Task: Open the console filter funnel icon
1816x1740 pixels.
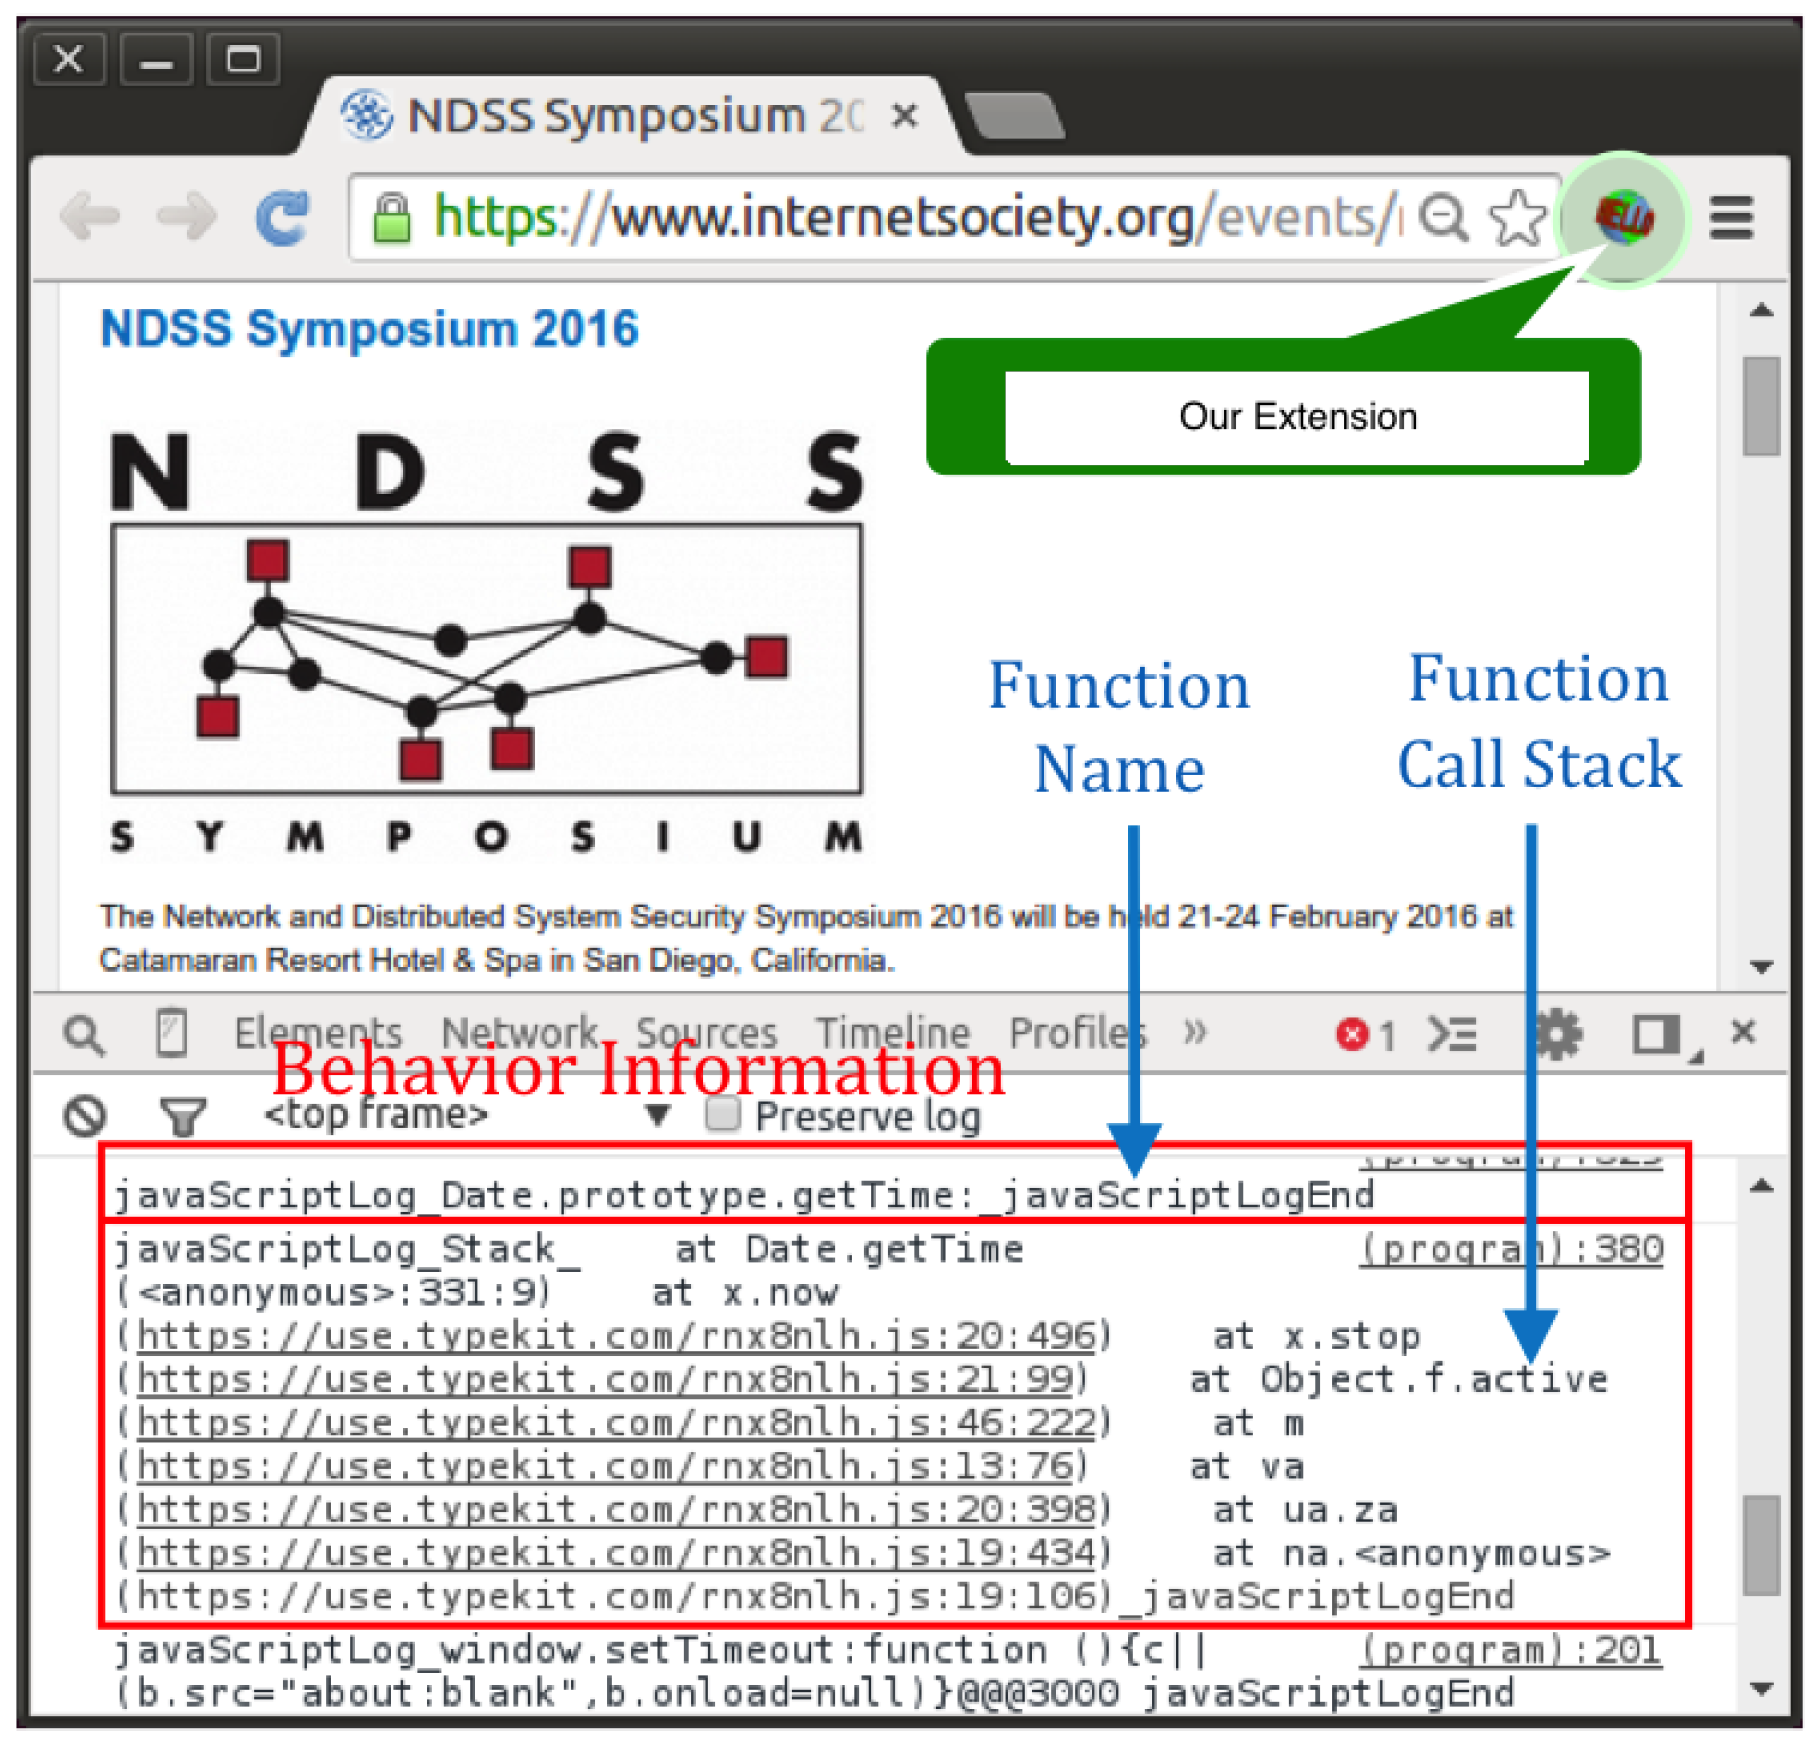Action: tap(183, 1116)
